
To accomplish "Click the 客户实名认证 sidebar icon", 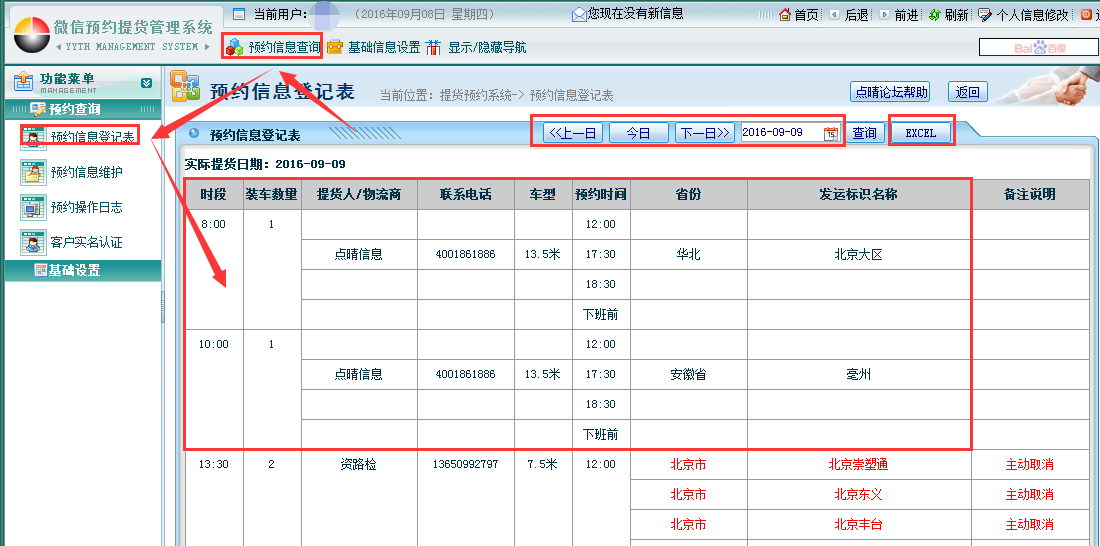I will pyautogui.click(x=33, y=243).
